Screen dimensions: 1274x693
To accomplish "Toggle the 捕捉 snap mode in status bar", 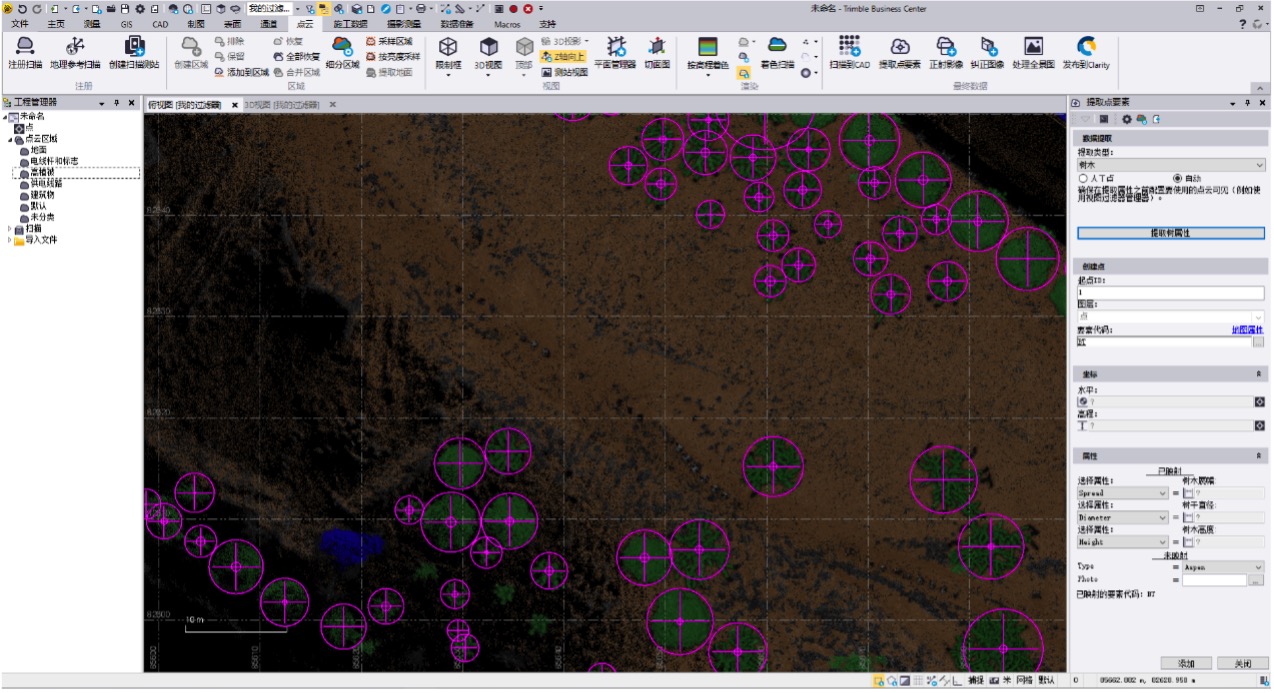I will pos(977,680).
